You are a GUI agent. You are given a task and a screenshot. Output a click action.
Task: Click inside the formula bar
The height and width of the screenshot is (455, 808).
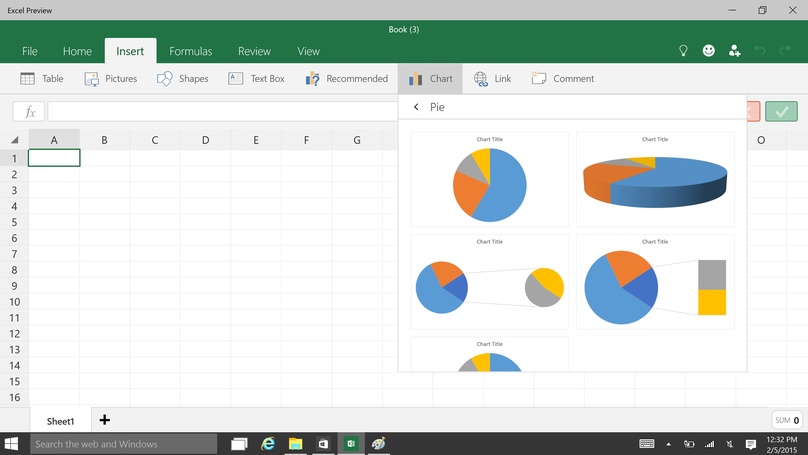point(223,111)
